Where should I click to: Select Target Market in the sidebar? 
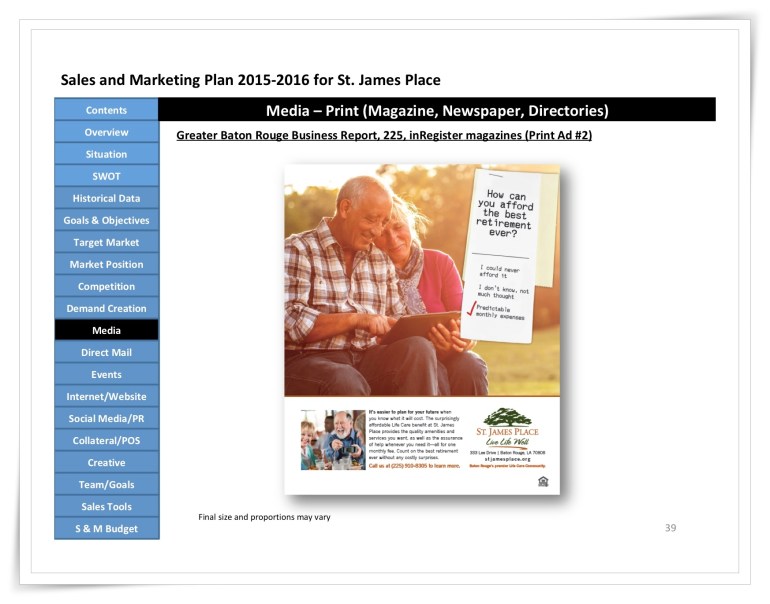106,242
